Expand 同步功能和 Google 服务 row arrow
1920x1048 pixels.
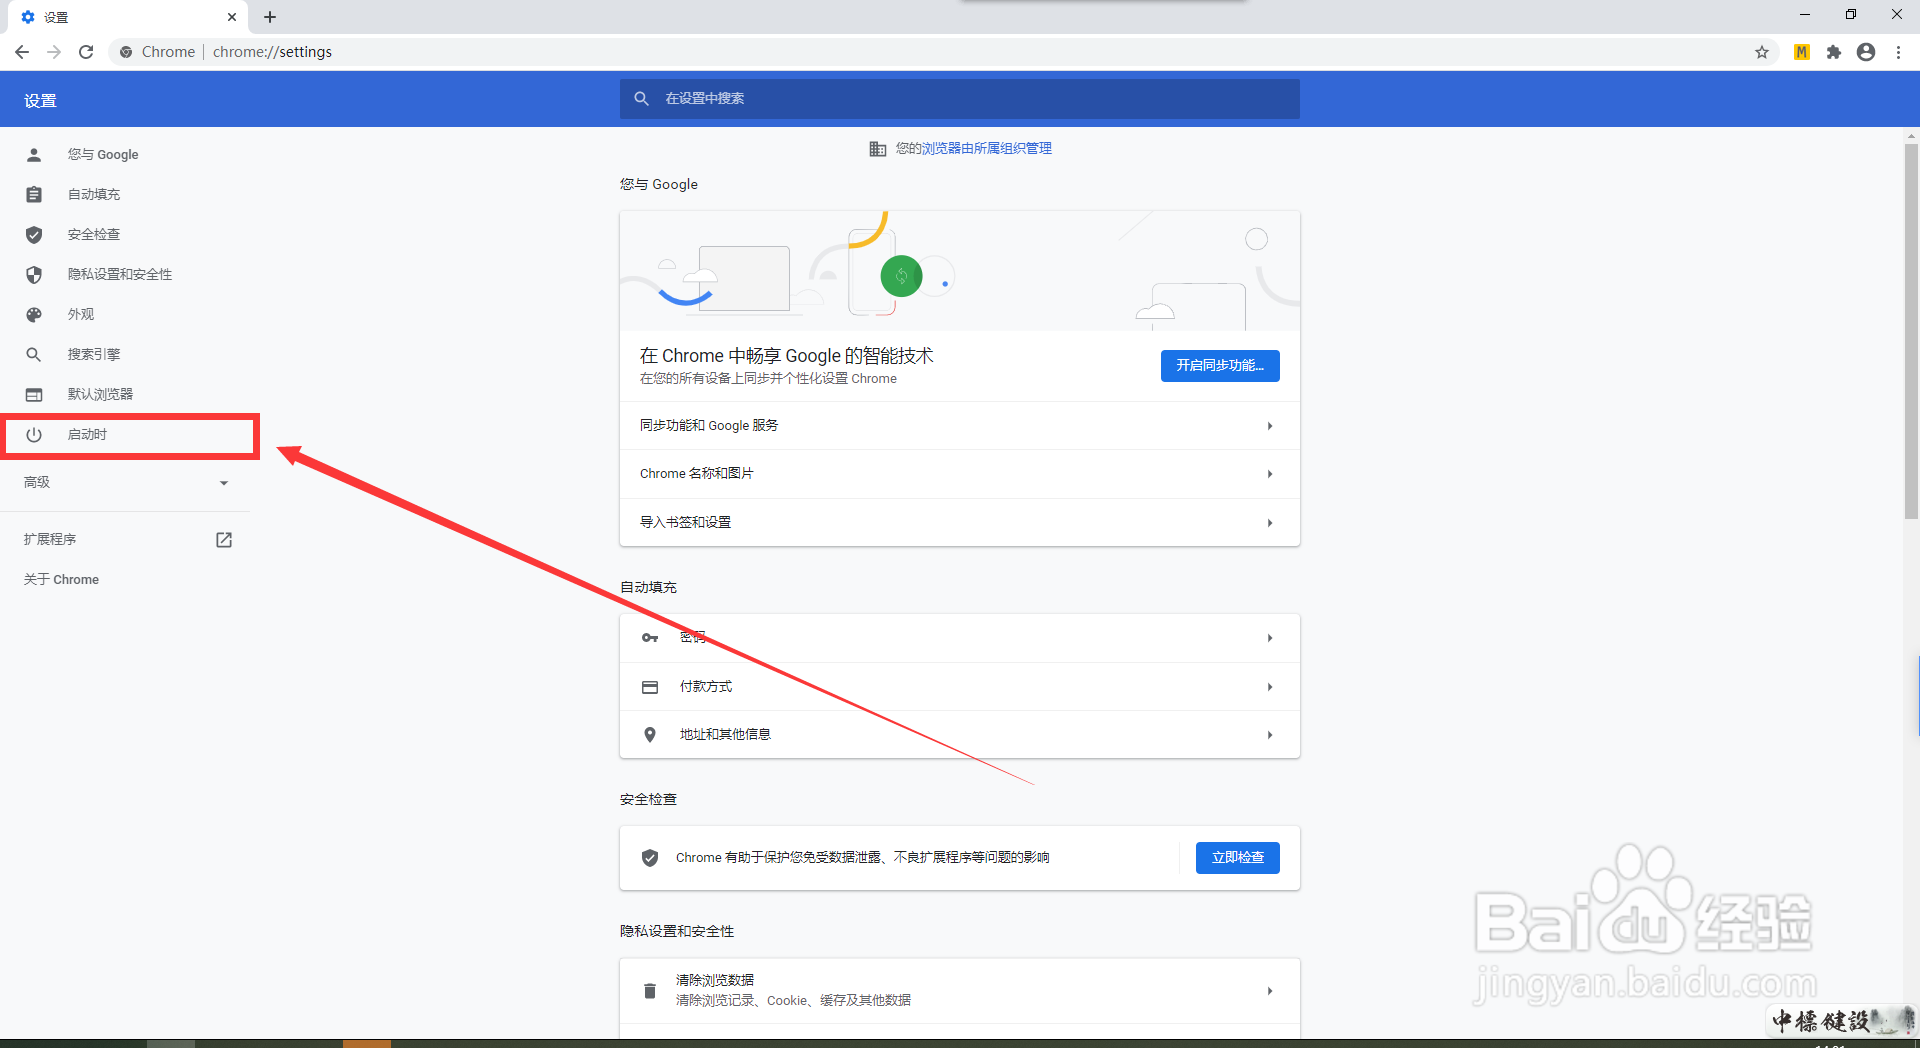(1270, 426)
